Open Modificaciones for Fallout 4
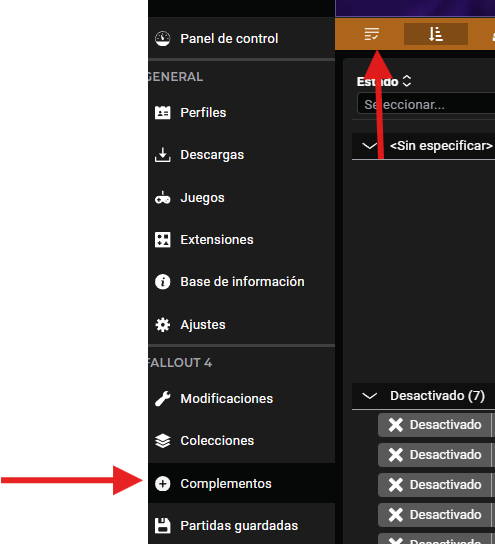This screenshot has width=495, height=544. pyautogui.click(x=241, y=399)
